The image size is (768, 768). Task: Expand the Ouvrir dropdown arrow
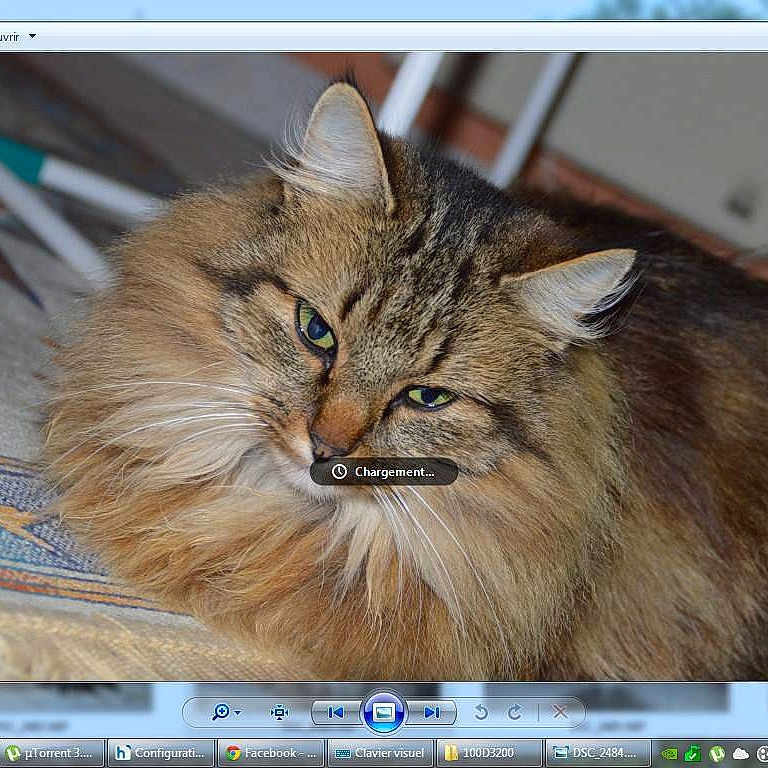click(32, 36)
